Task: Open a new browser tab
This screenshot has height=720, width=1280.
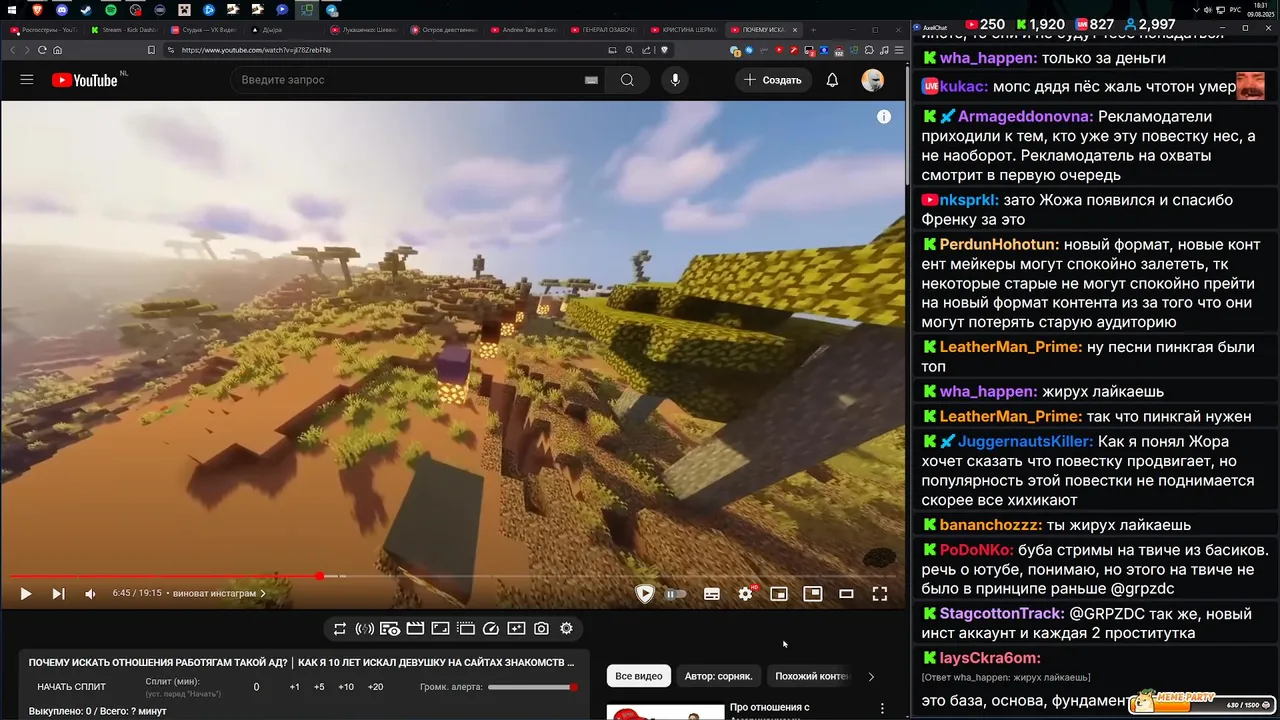Action: [x=813, y=30]
